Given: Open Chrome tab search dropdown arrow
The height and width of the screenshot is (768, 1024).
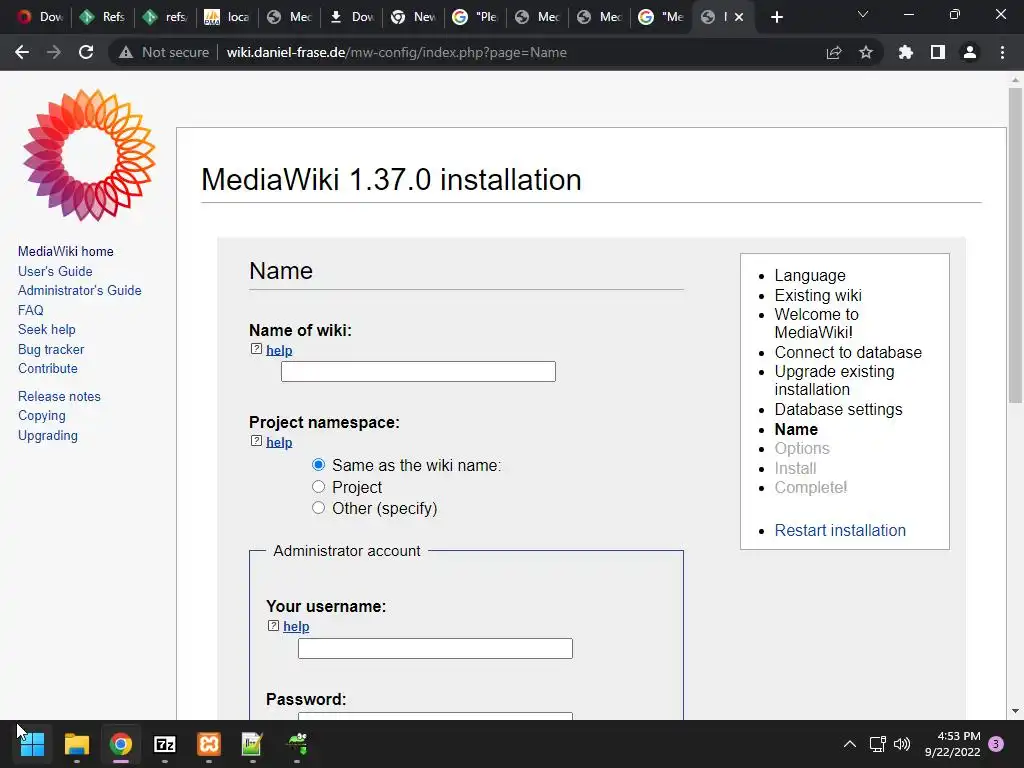Looking at the screenshot, I should click(x=863, y=15).
